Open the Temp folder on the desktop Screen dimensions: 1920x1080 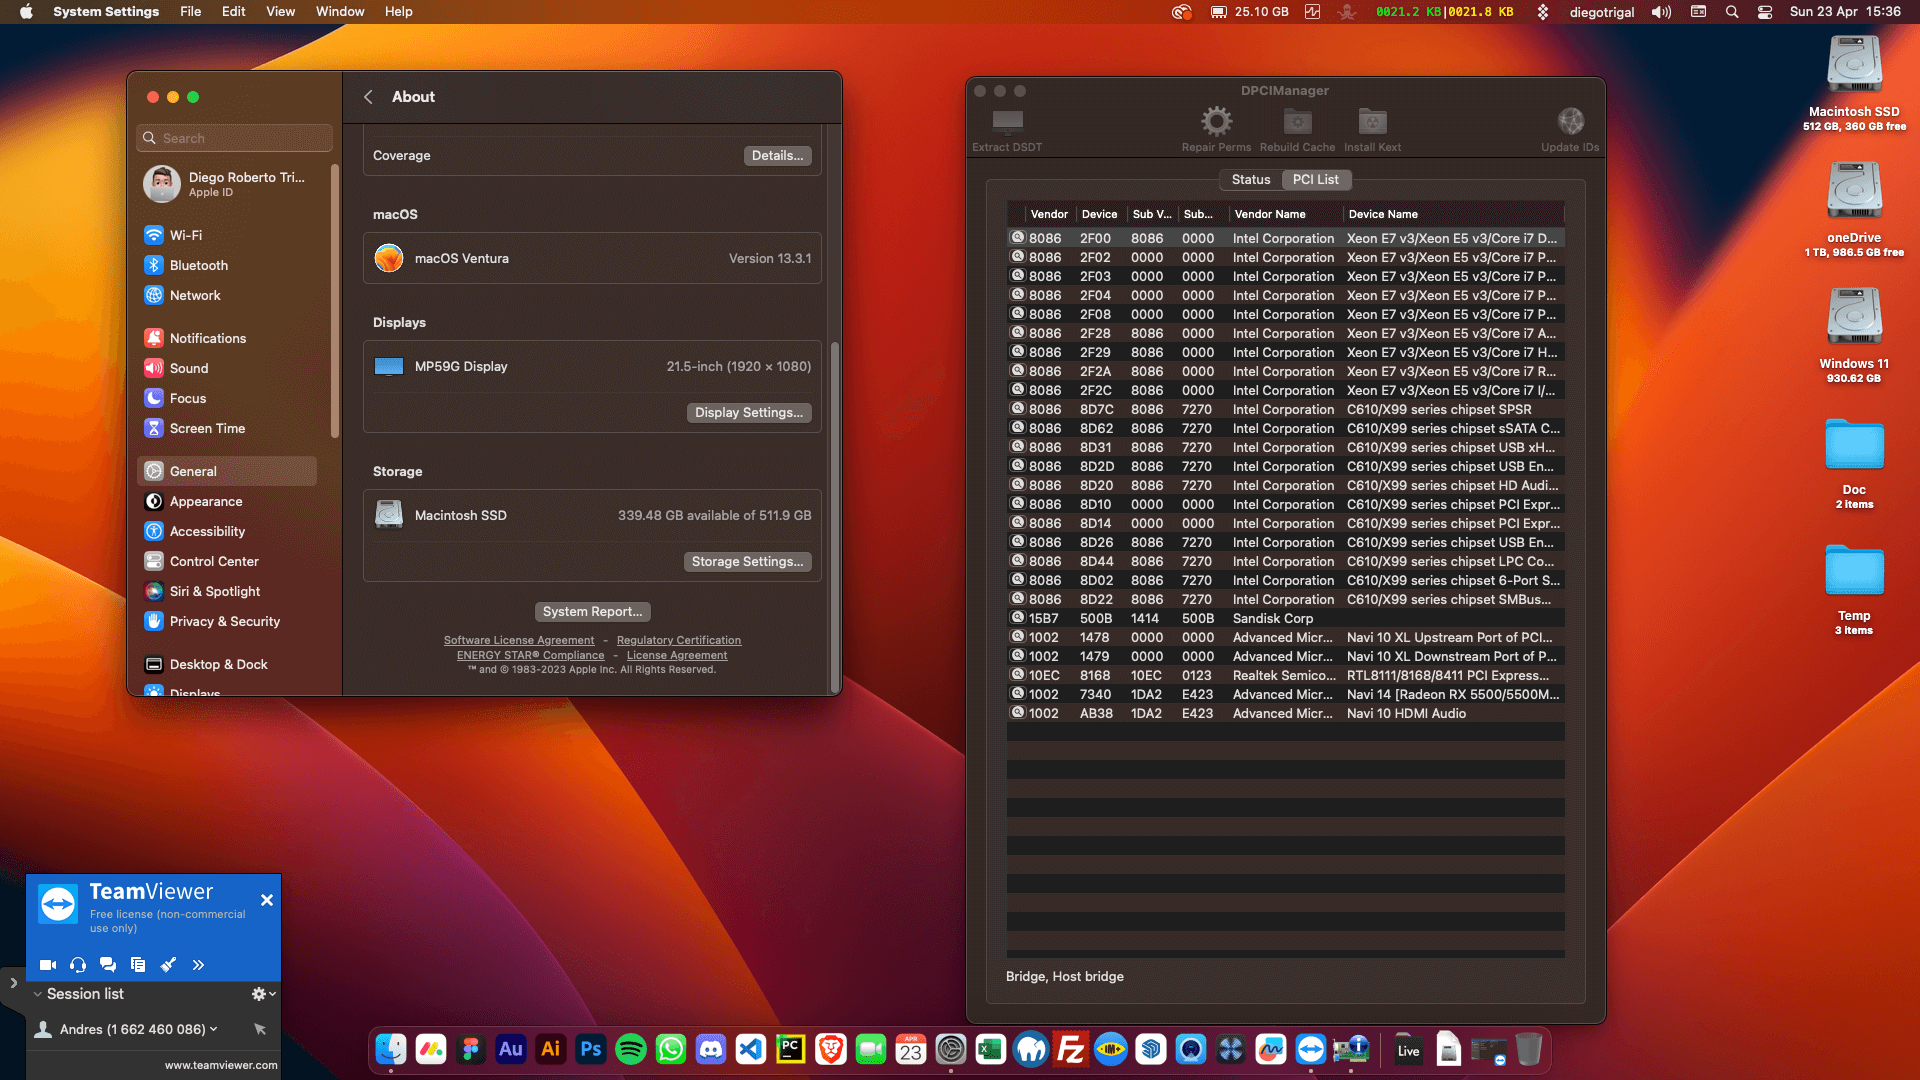[1854, 590]
